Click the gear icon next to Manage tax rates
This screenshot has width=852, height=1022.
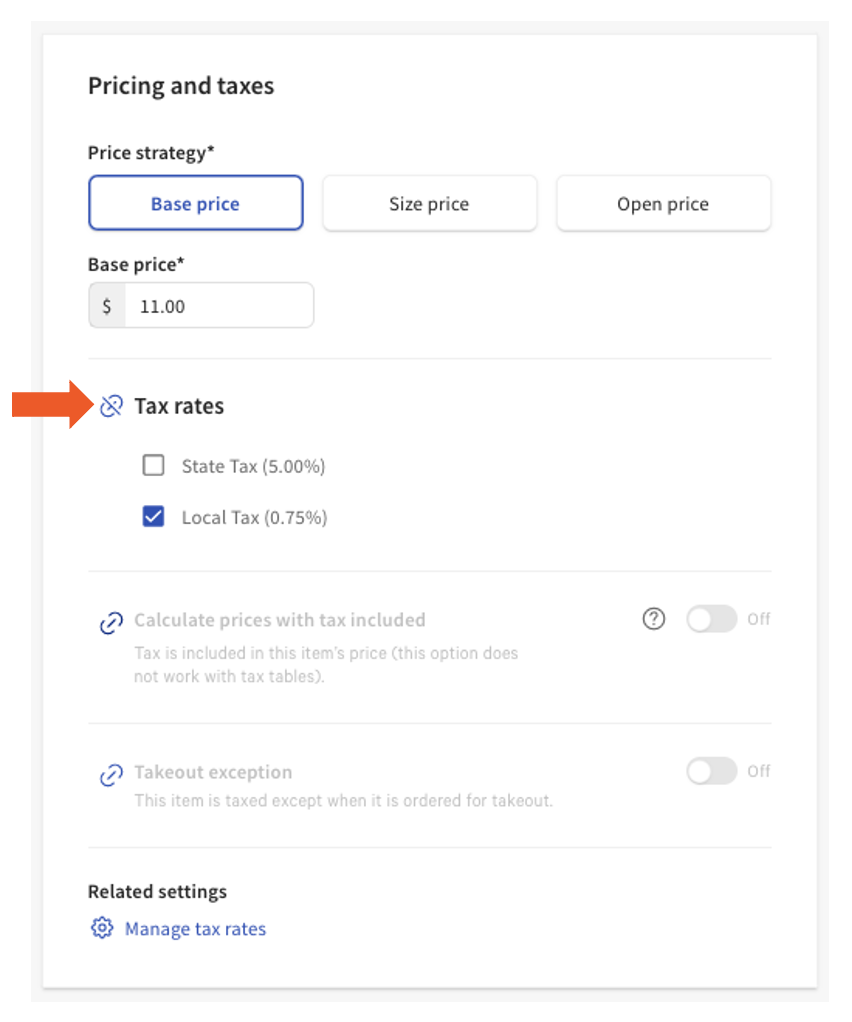pyautogui.click(x=101, y=928)
